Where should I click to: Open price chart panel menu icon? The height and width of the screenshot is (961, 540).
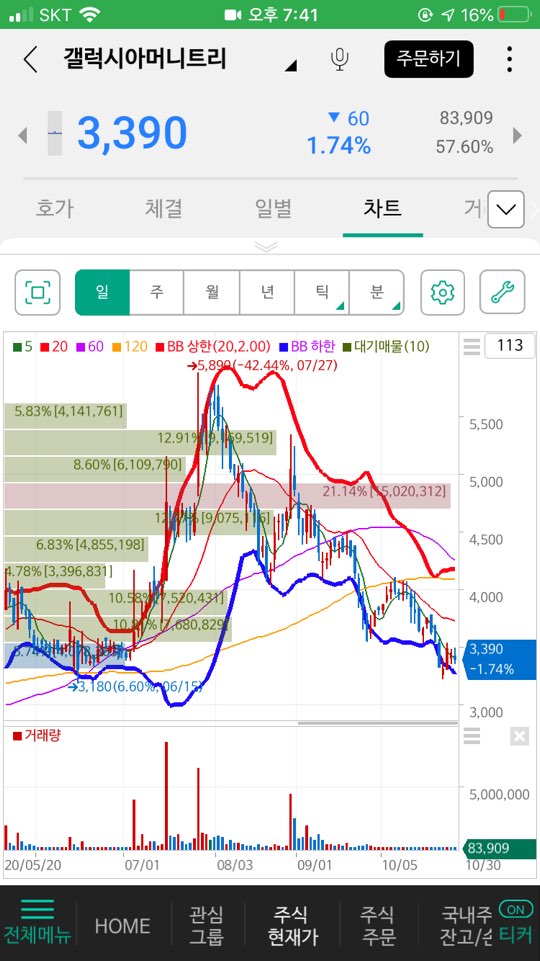(x=471, y=347)
